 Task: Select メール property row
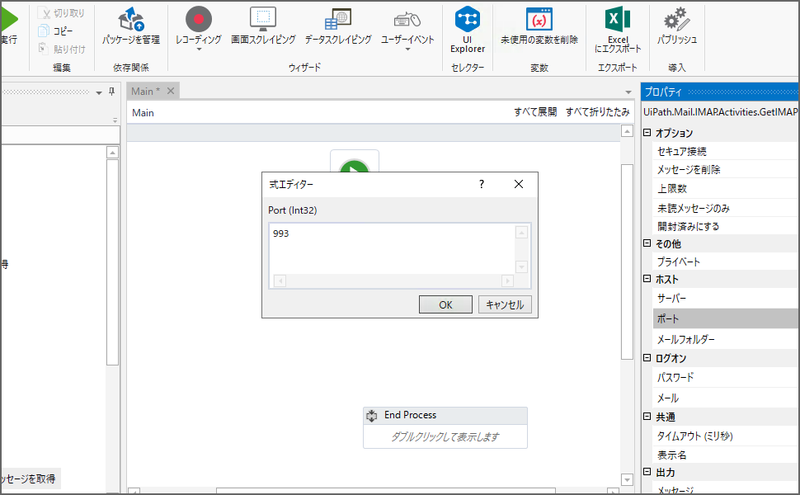(x=725, y=398)
